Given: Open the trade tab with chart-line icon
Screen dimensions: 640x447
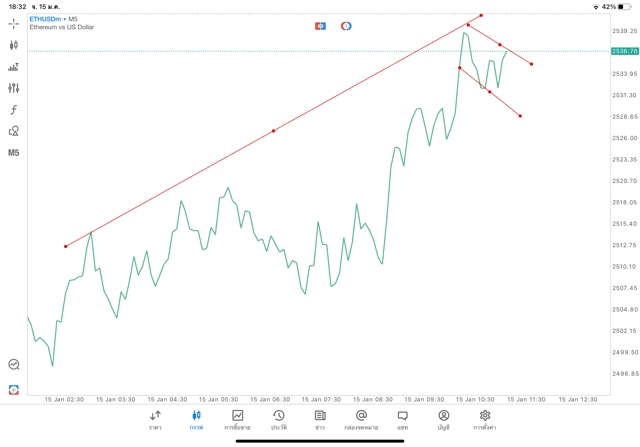Looking at the screenshot, I should (x=237, y=419).
